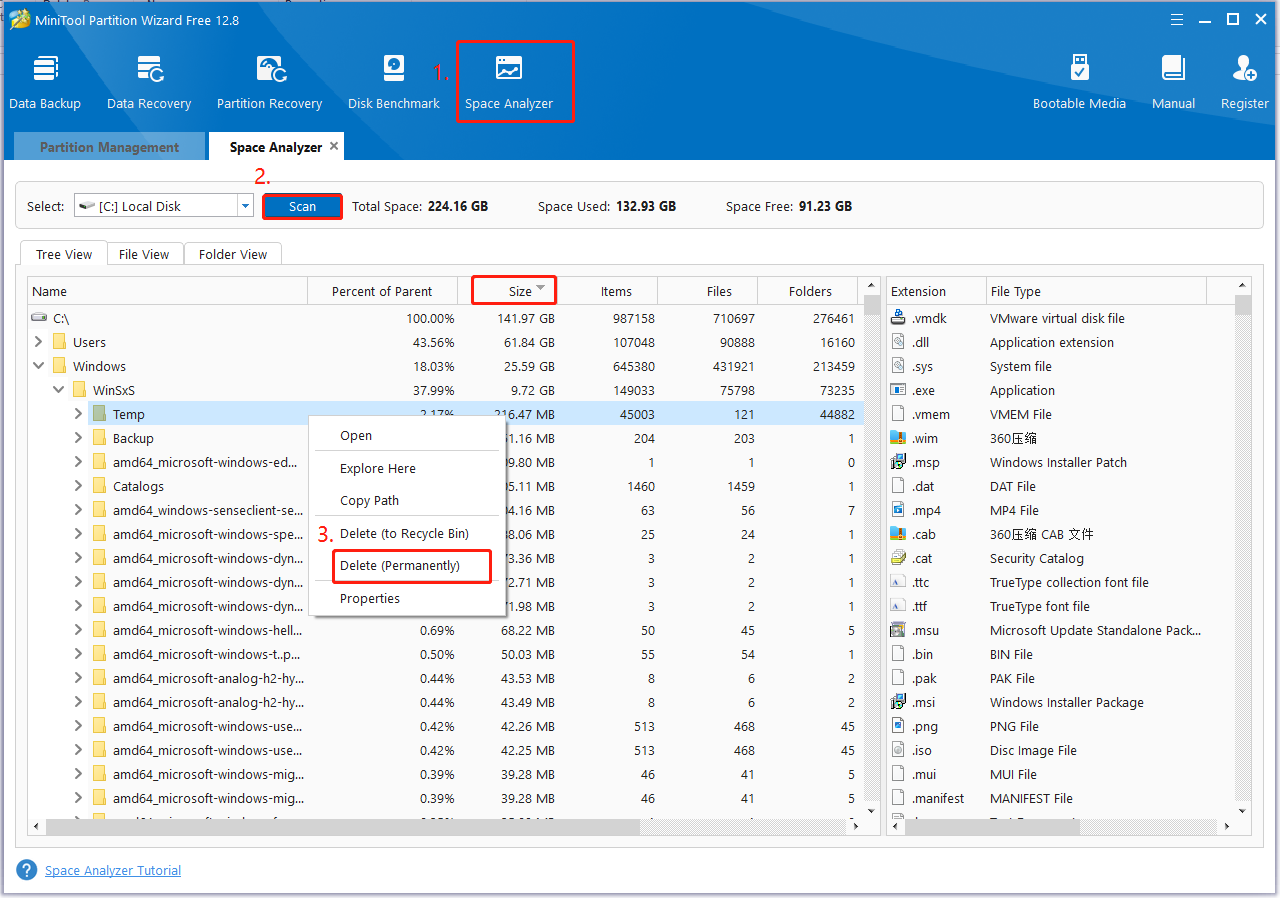Collapse the WinSxS folder
The height and width of the screenshot is (899, 1280).
click(x=58, y=389)
